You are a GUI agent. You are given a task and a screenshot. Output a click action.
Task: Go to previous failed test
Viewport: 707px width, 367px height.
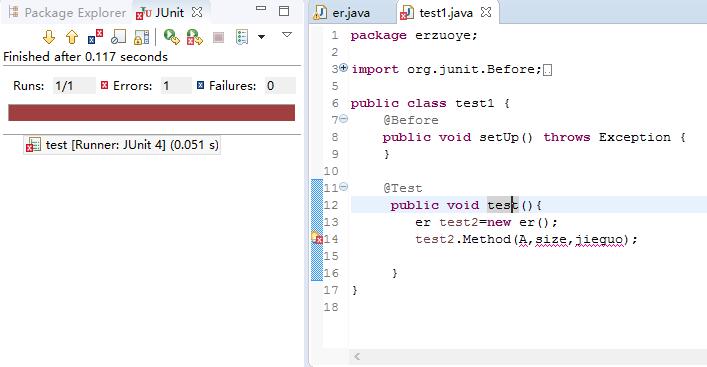coord(72,37)
